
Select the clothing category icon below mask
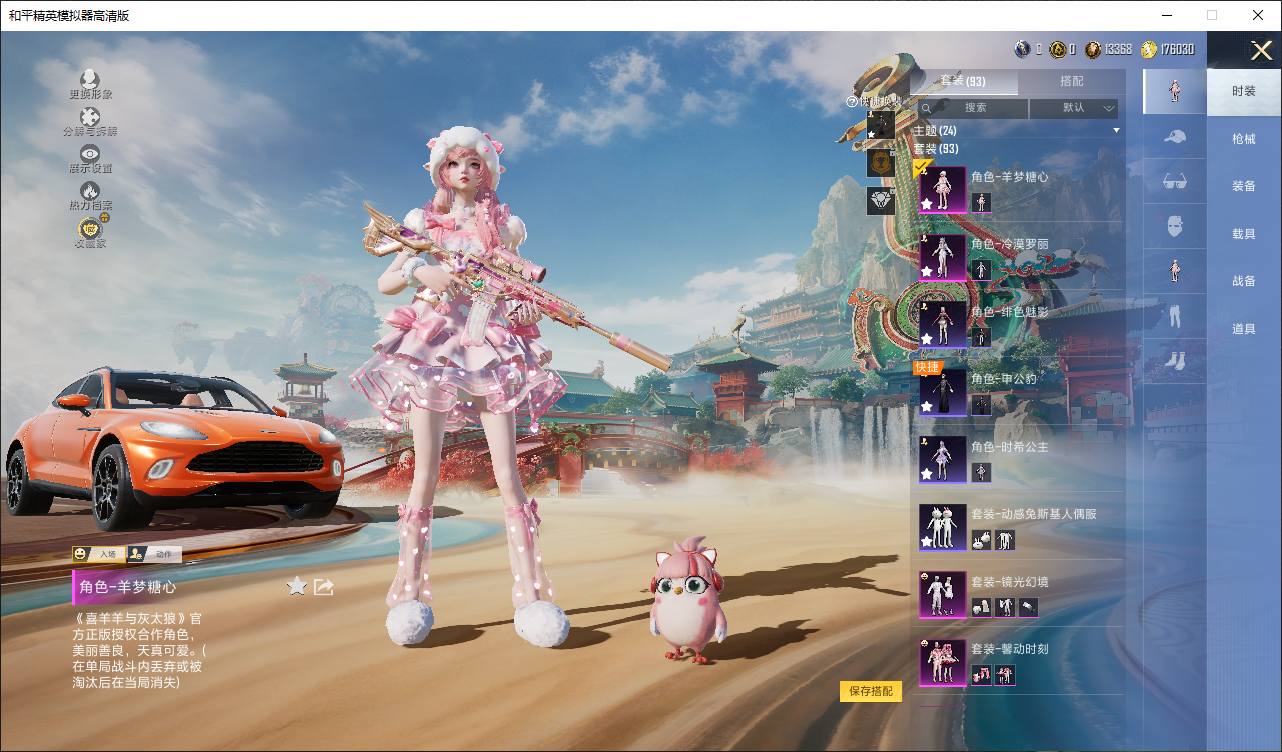pyautogui.click(x=1175, y=271)
